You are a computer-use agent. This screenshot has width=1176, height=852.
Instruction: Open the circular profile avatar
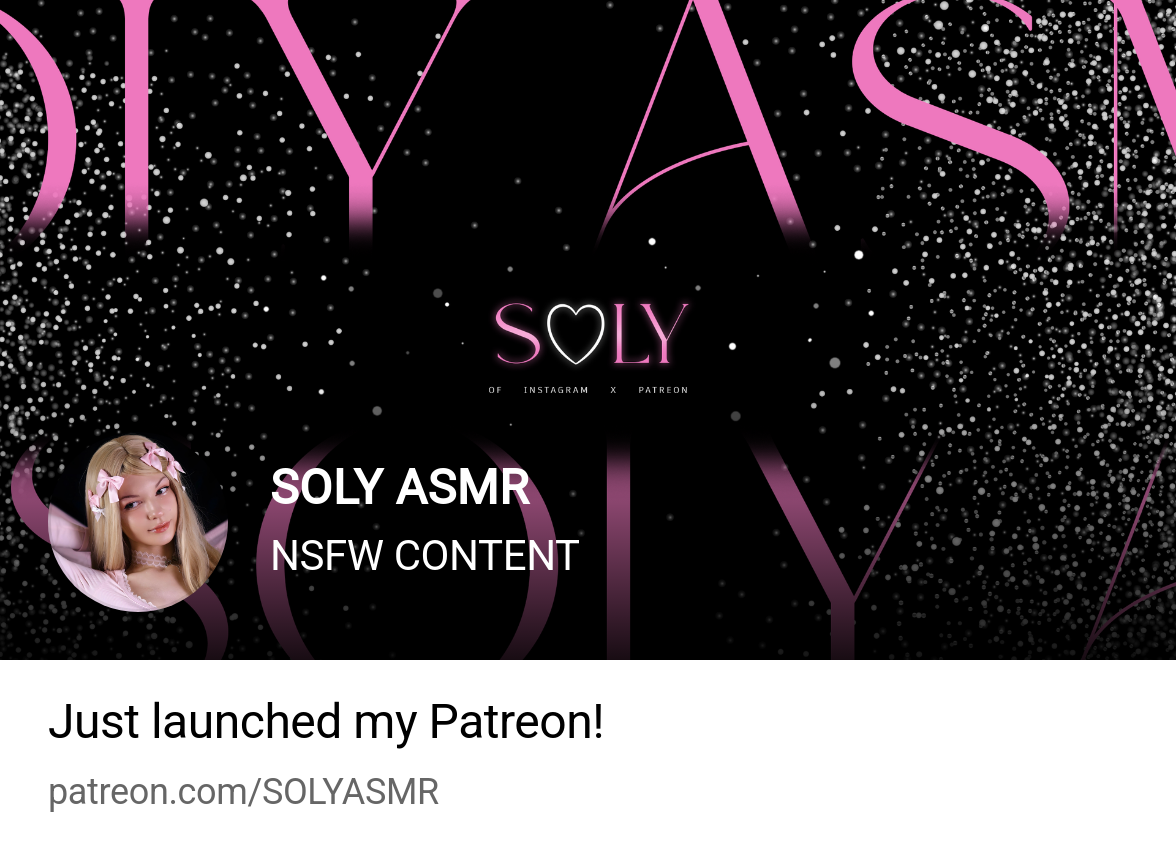click(139, 523)
